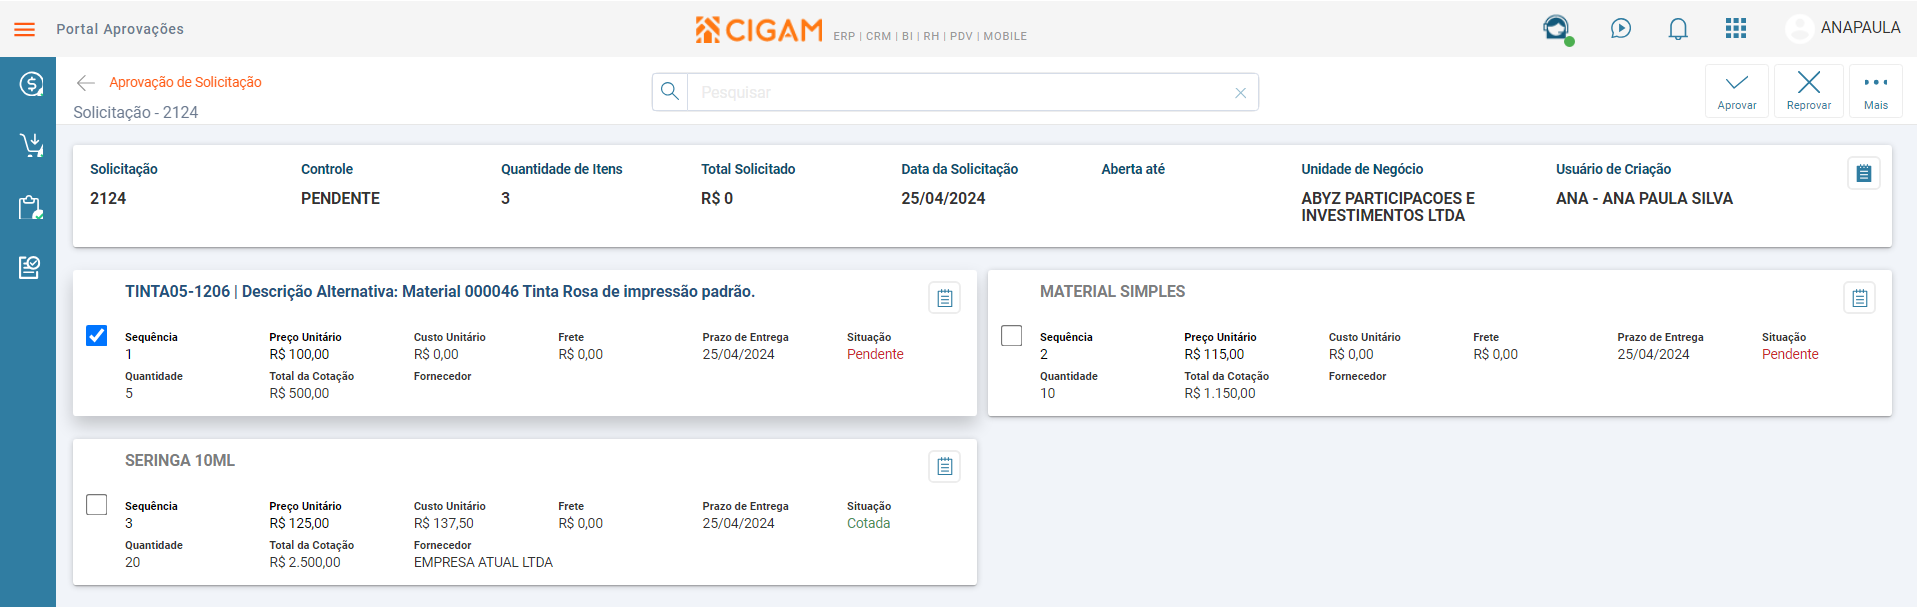Click R$ 2.500,00 quotation total

tap(305, 562)
